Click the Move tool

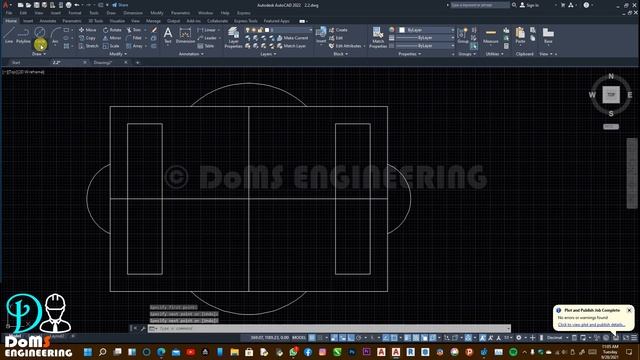(x=88, y=30)
